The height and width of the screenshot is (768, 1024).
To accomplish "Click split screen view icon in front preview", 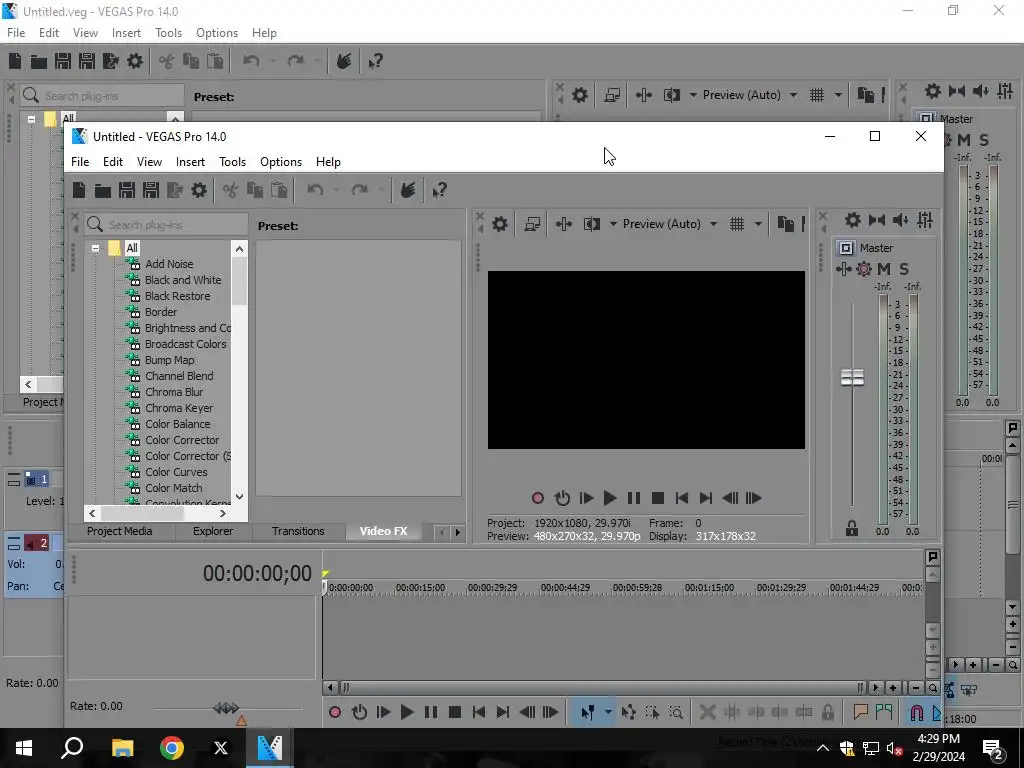I will (x=592, y=224).
